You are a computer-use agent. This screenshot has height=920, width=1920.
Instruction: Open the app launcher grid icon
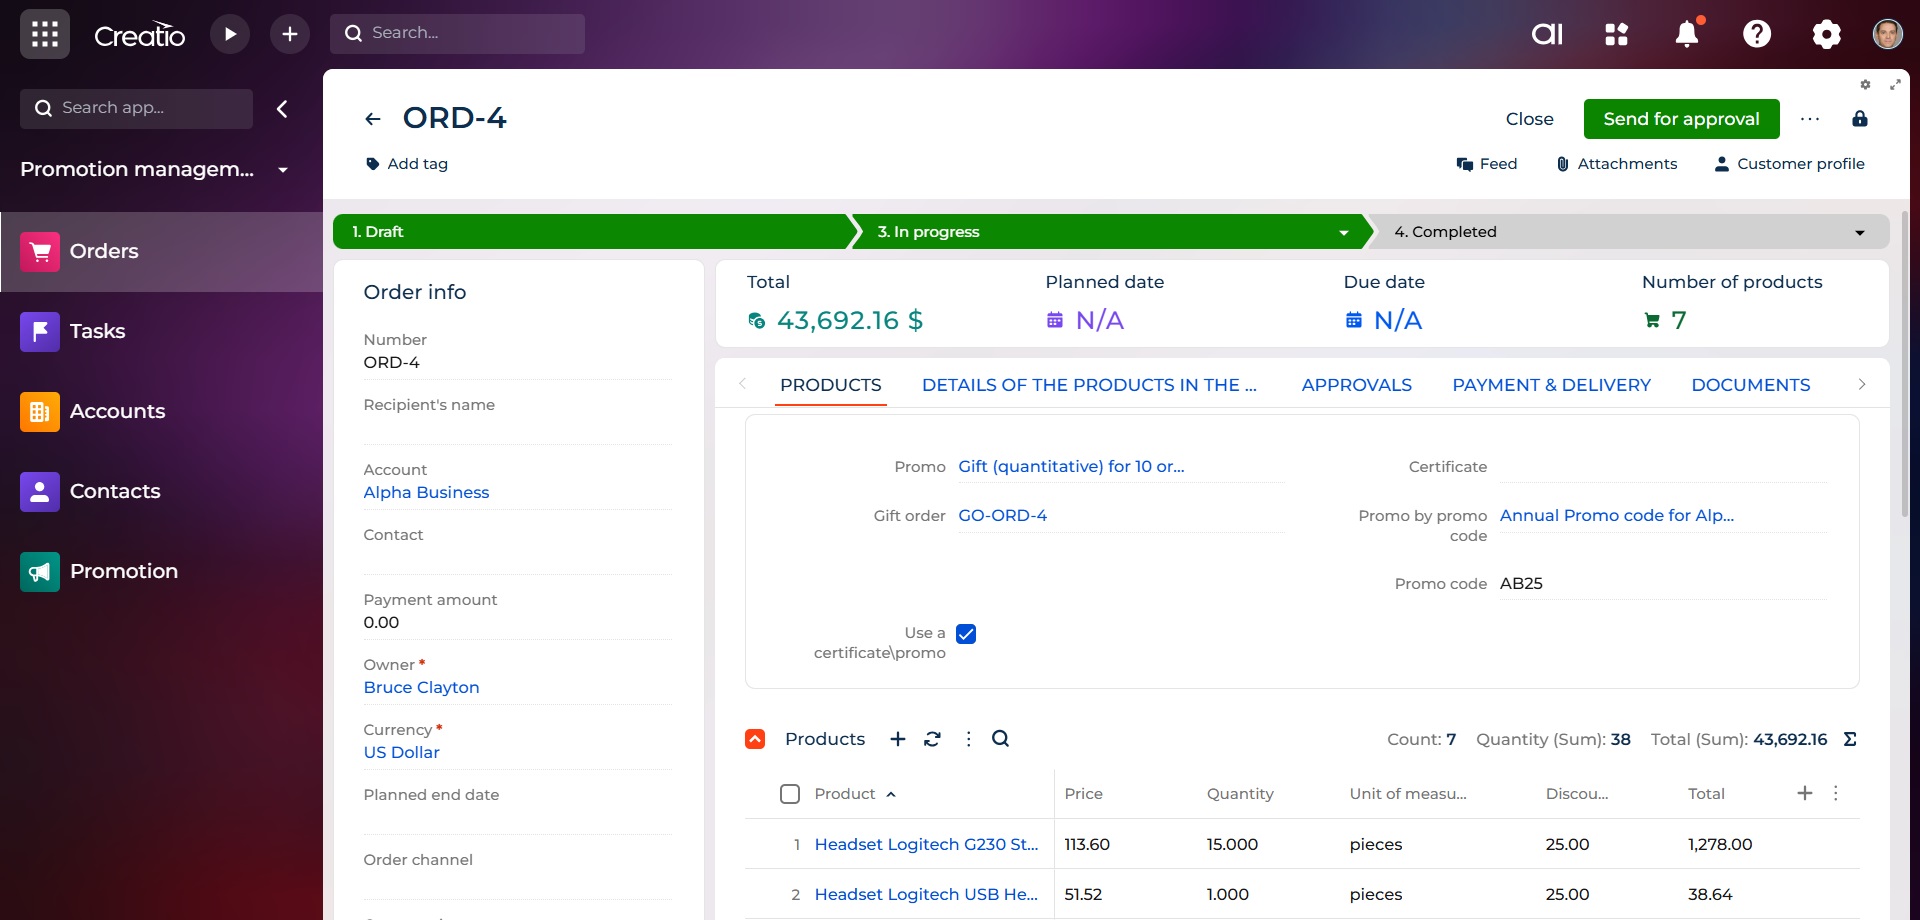pyautogui.click(x=45, y=34)
